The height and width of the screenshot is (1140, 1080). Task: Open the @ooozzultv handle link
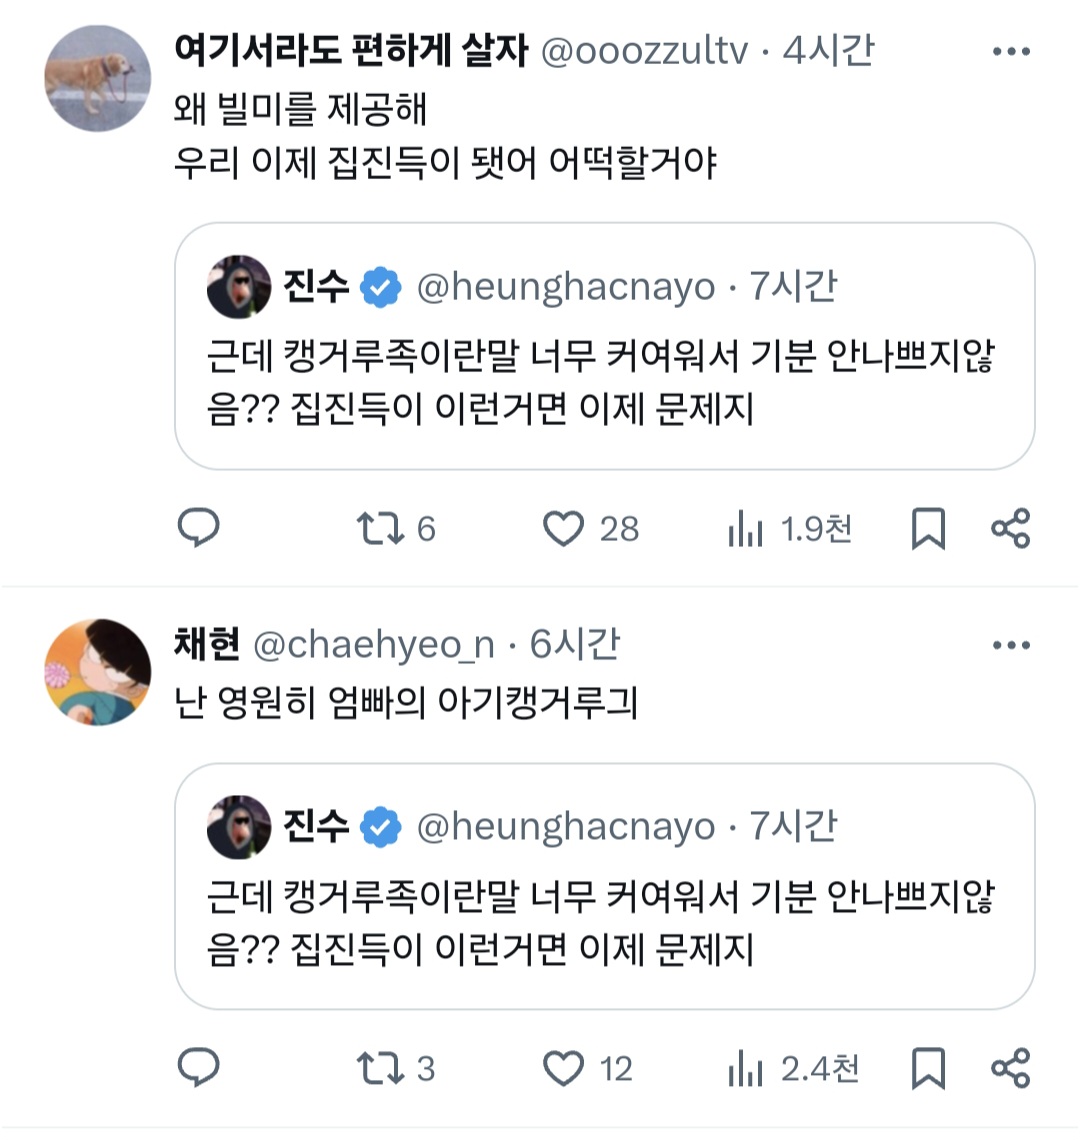[x=644, y=50]
